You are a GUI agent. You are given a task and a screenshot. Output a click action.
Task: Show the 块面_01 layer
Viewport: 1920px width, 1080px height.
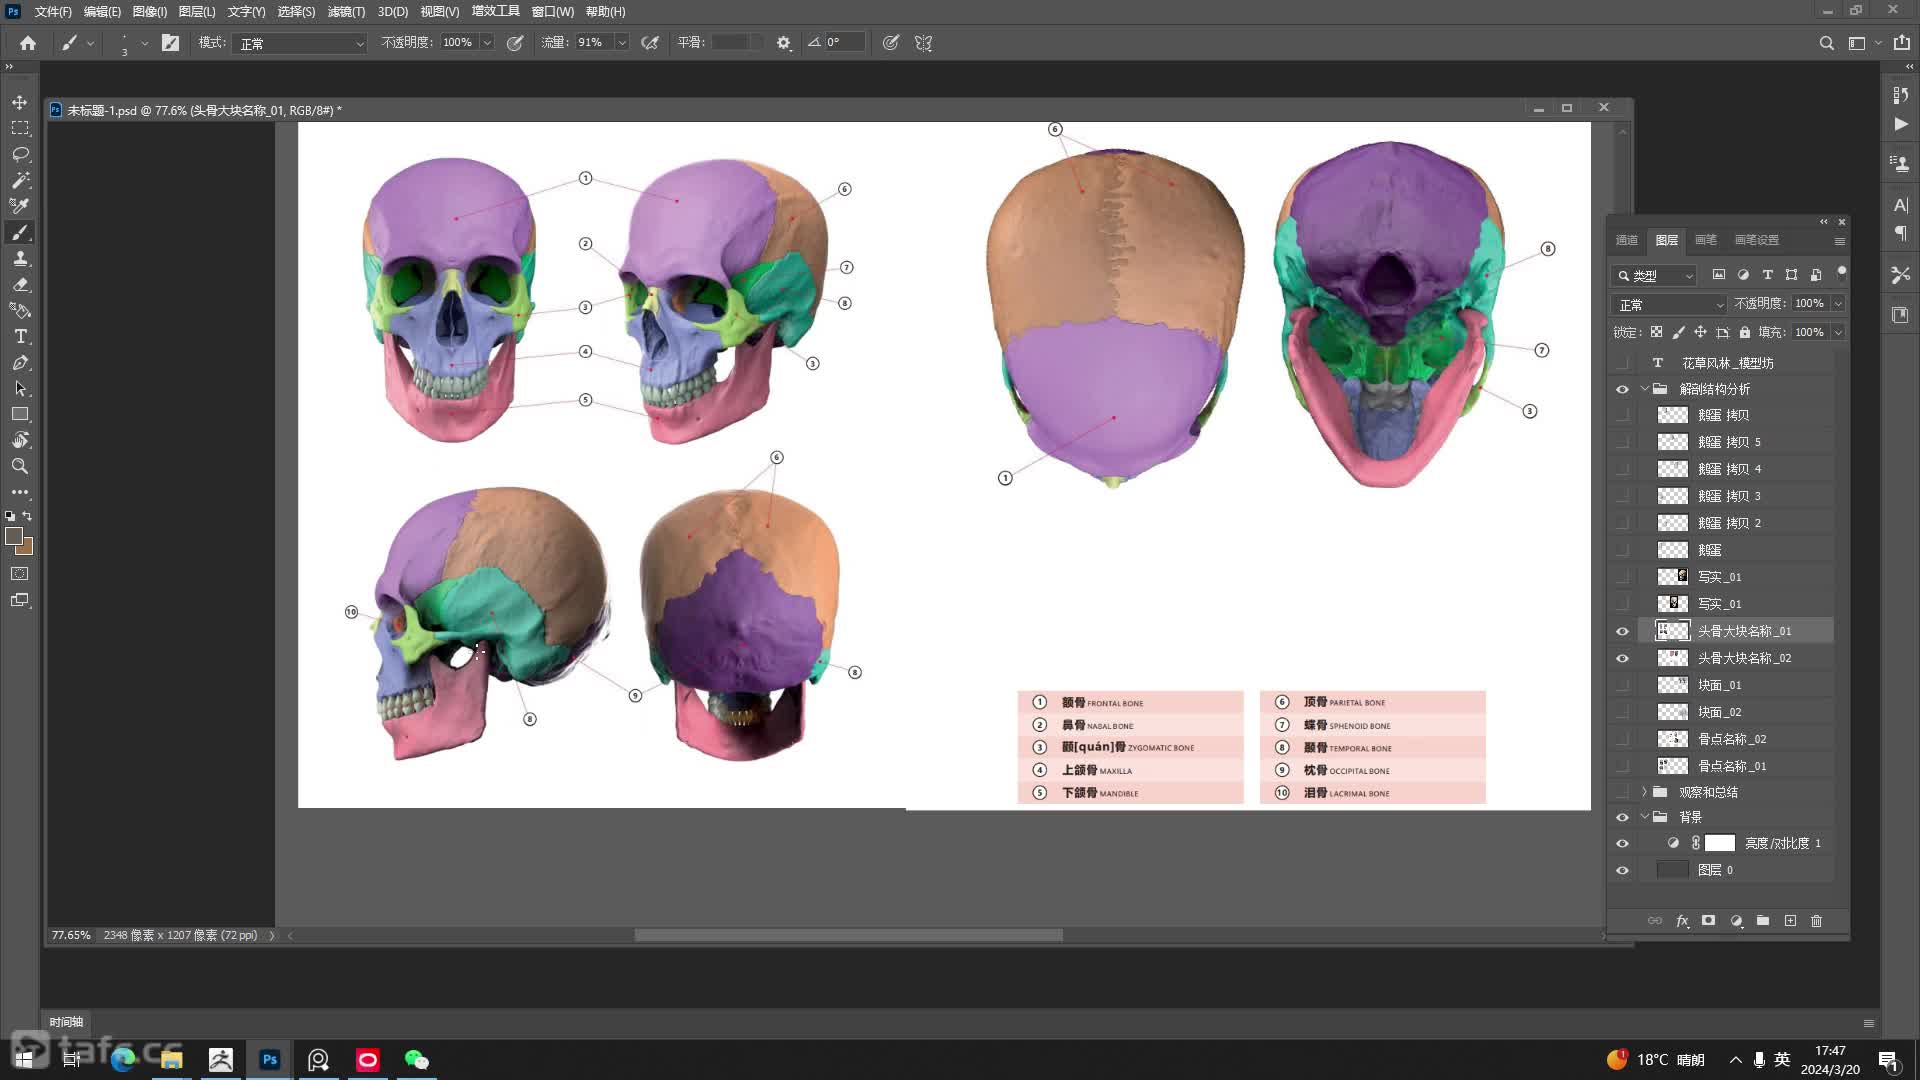tap(1622, 685)
